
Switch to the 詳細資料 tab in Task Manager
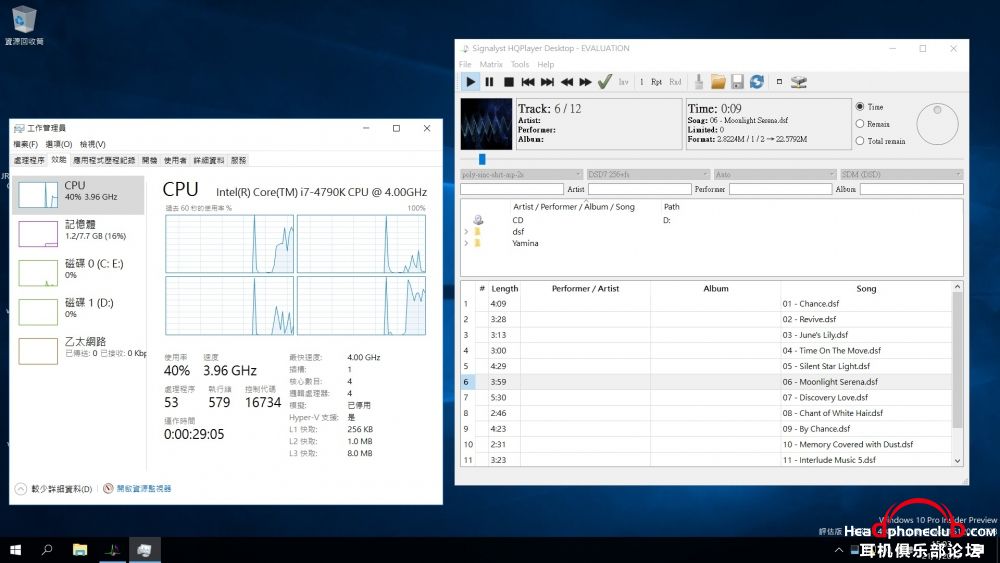pos(209,160)
